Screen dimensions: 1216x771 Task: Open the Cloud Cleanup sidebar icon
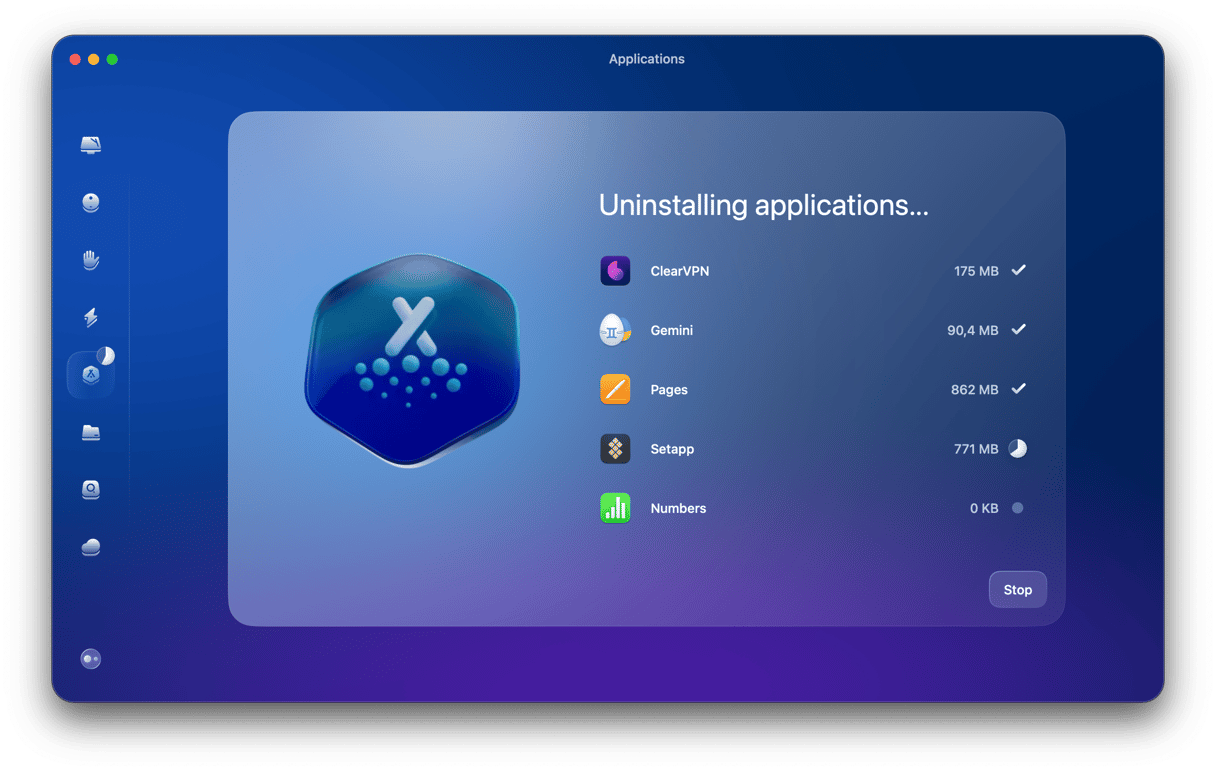click(91, 547)
